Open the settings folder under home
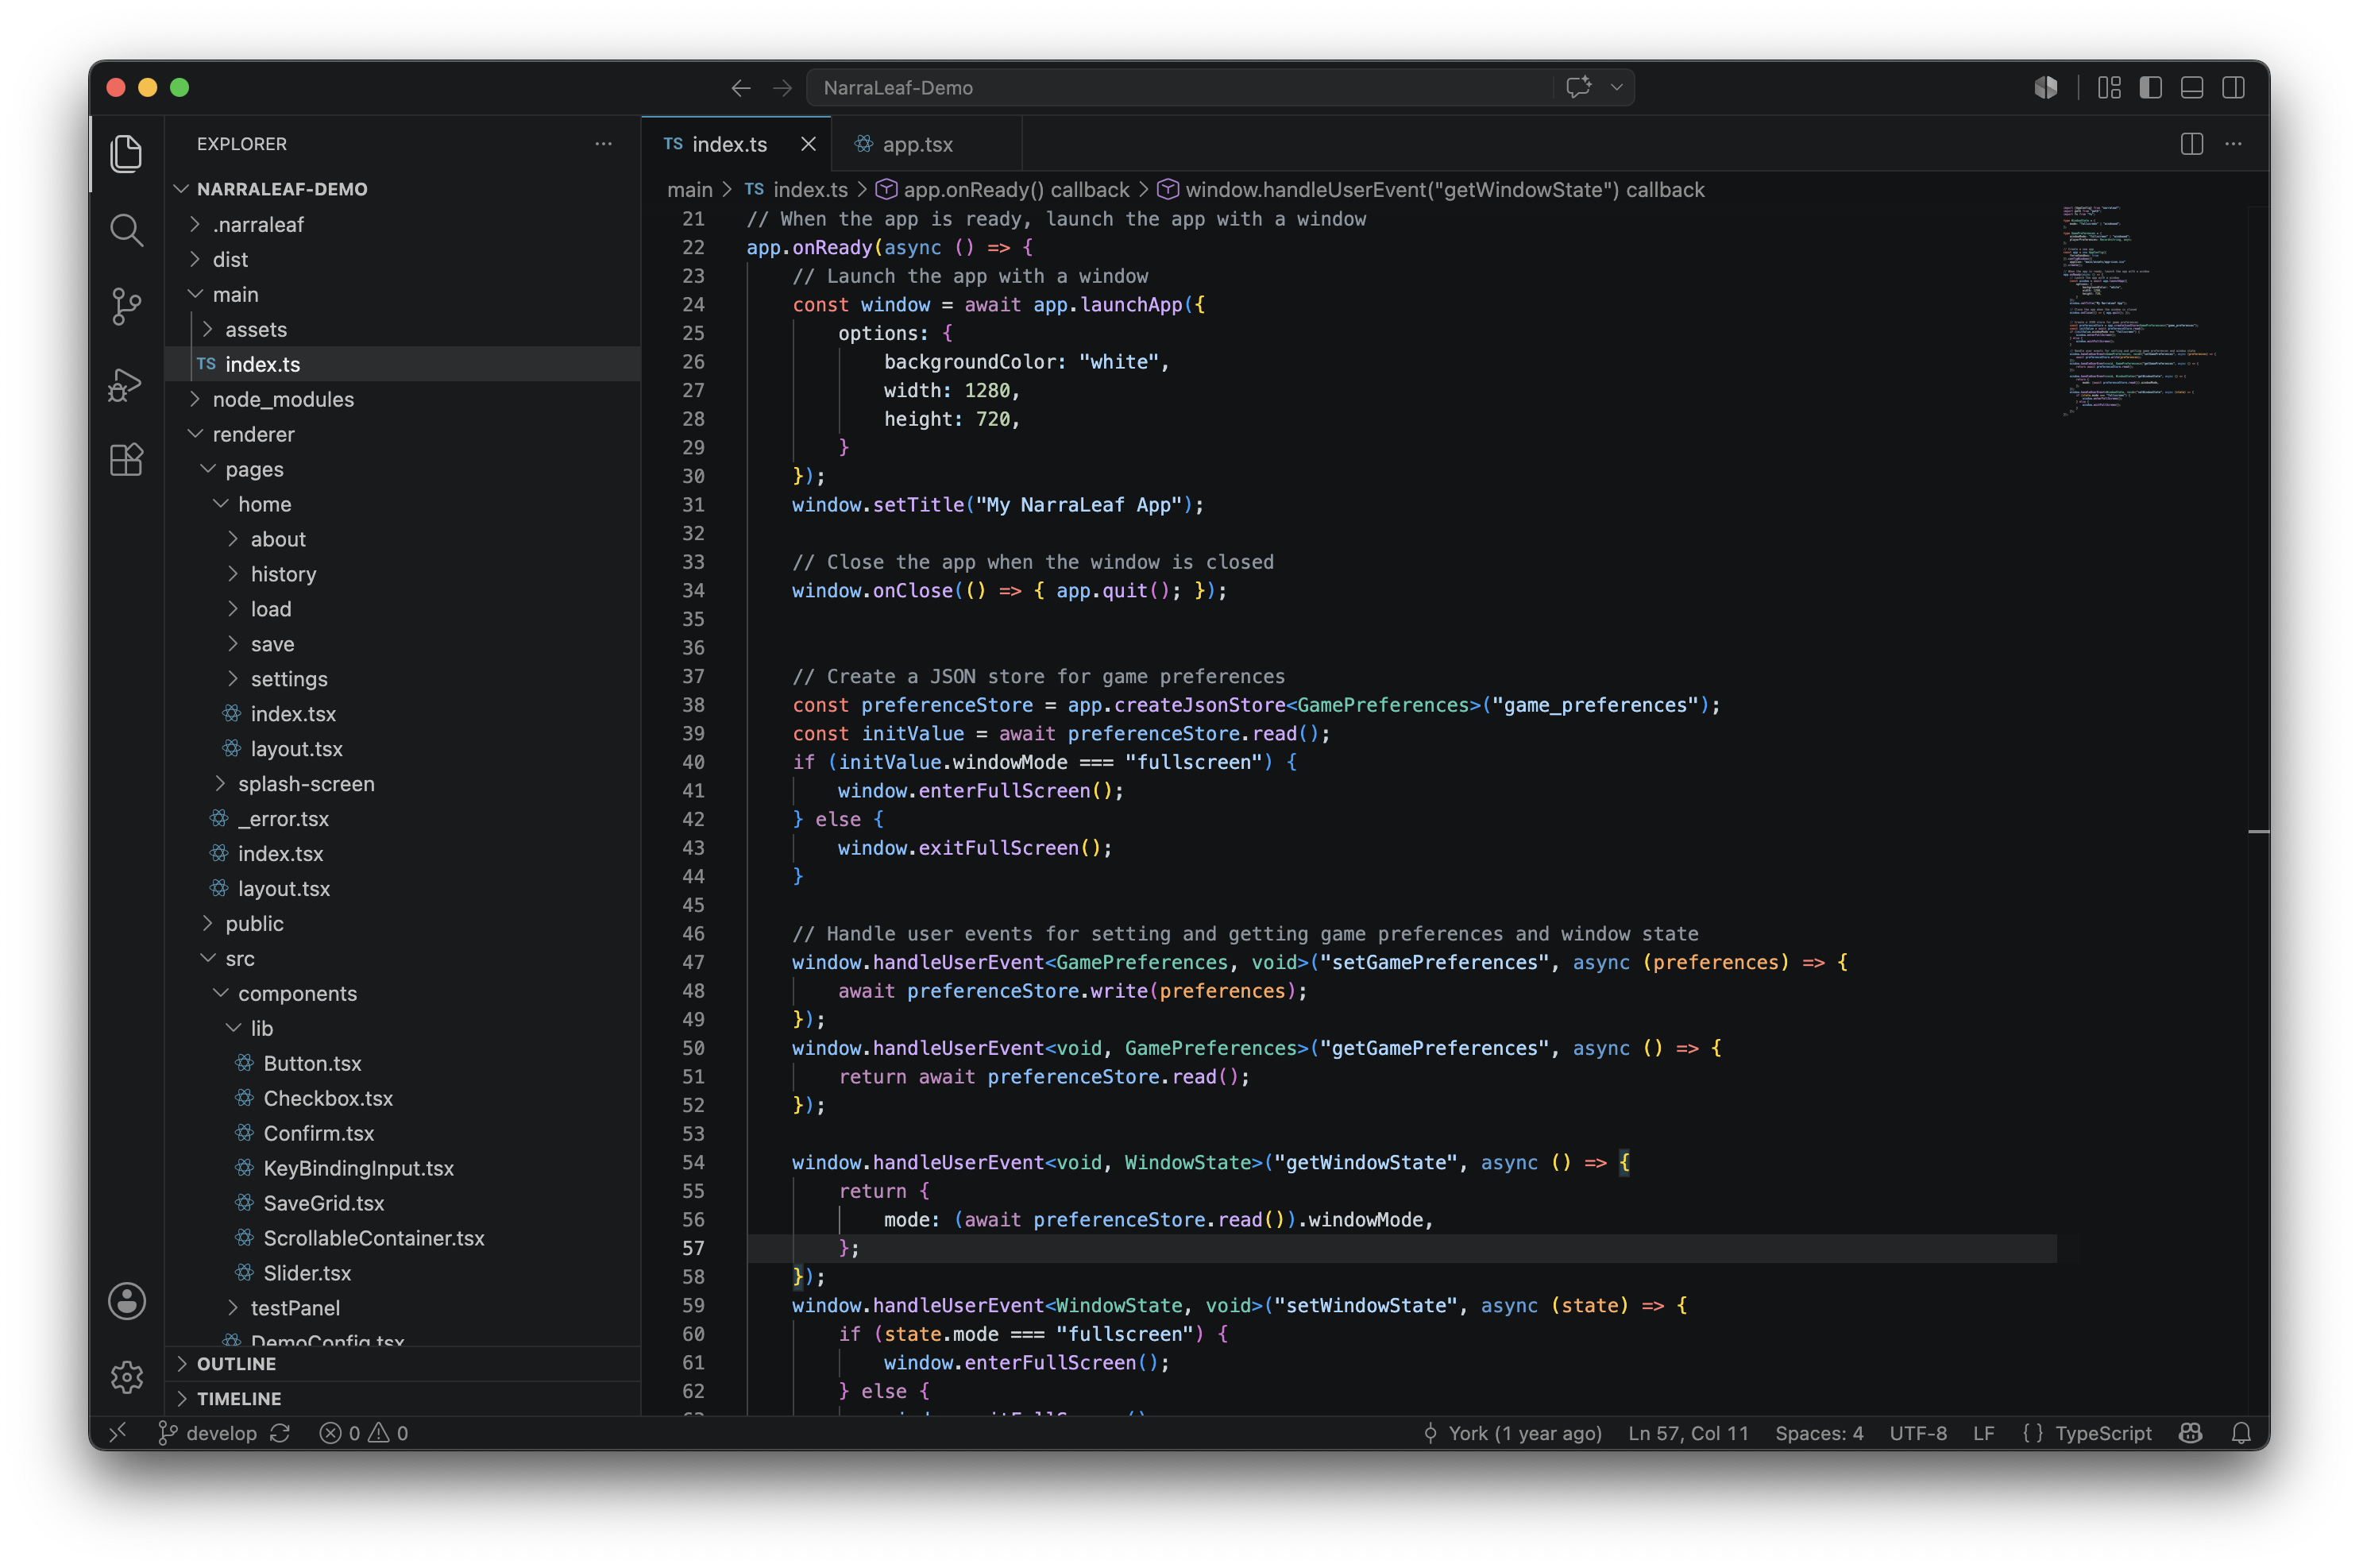Screen dimensions: 2359x1568 (403, 679)
